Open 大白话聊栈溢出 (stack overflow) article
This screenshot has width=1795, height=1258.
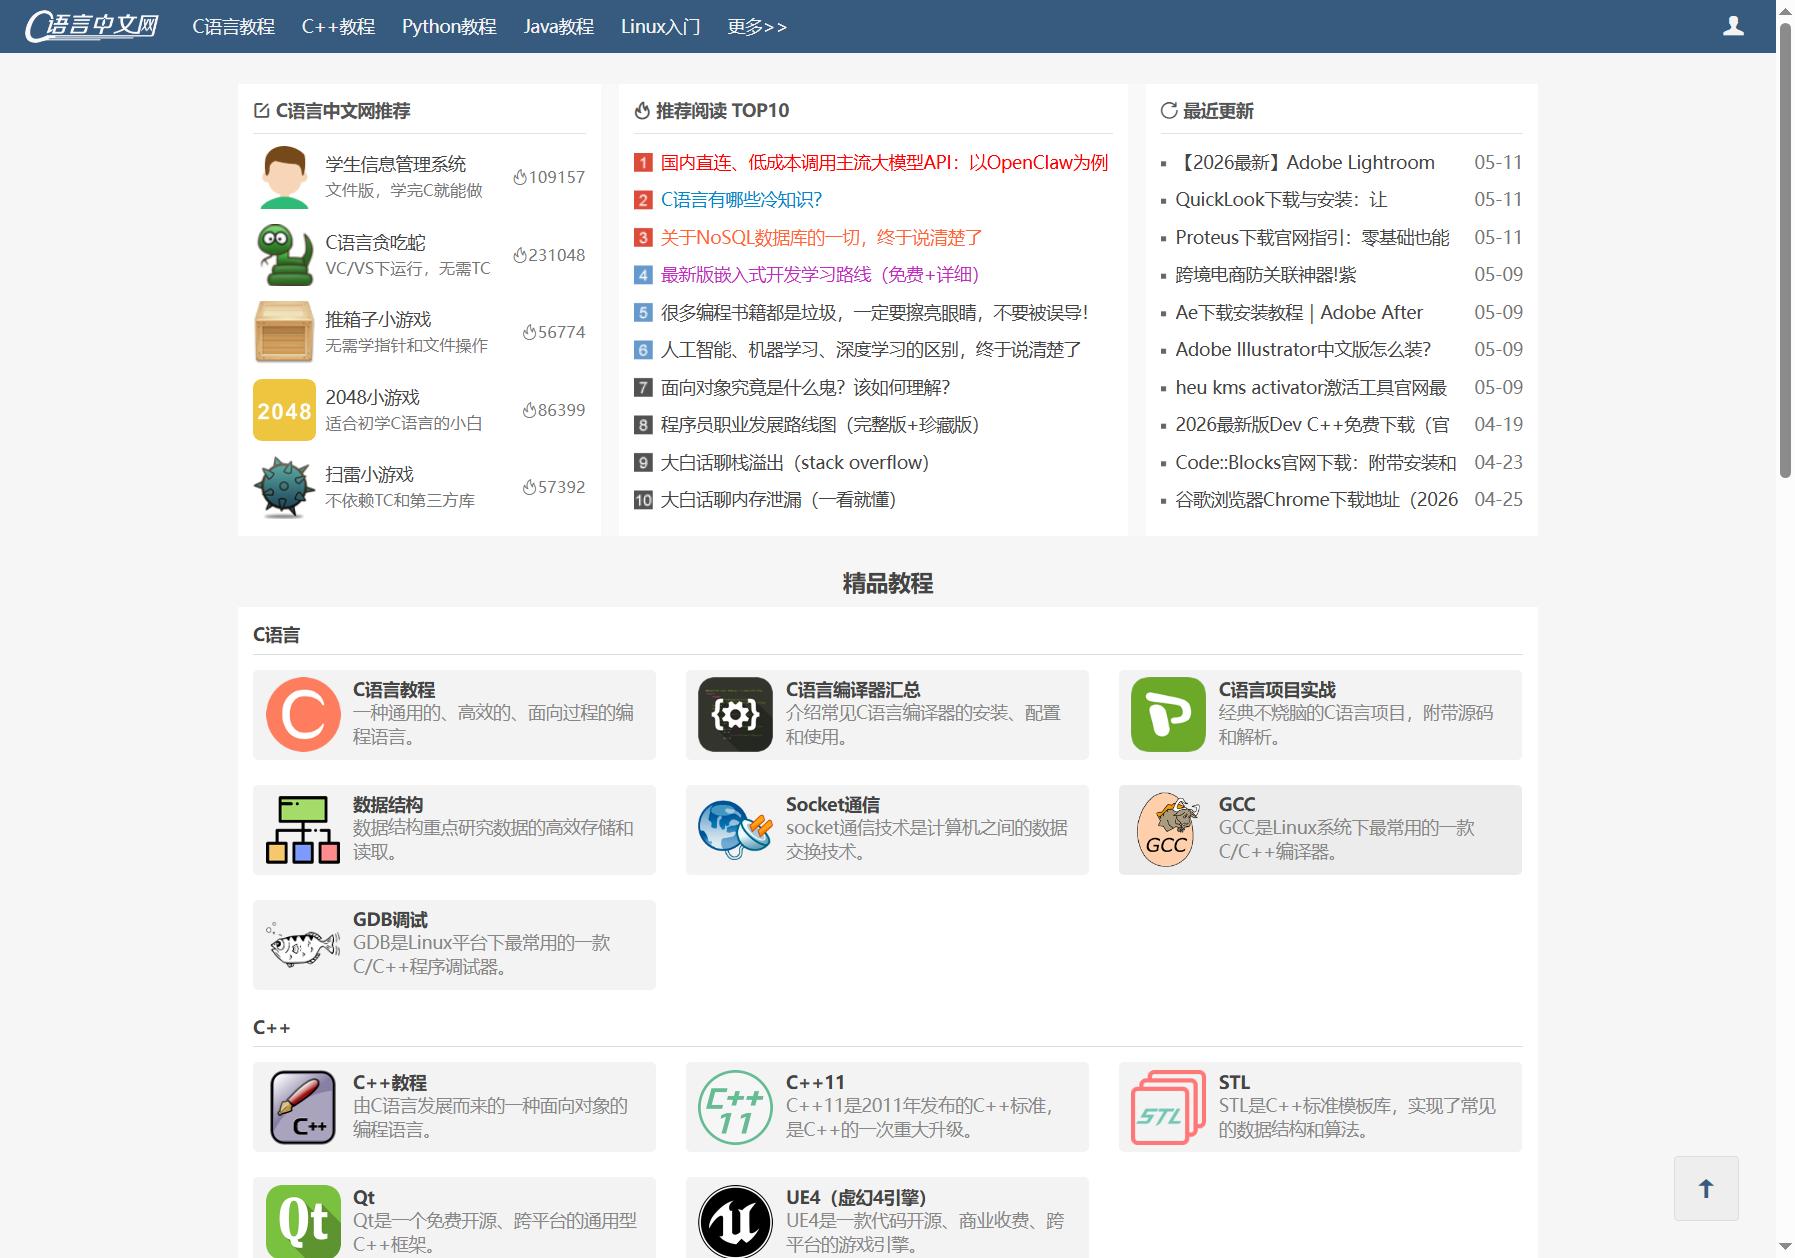coord(795,462)
